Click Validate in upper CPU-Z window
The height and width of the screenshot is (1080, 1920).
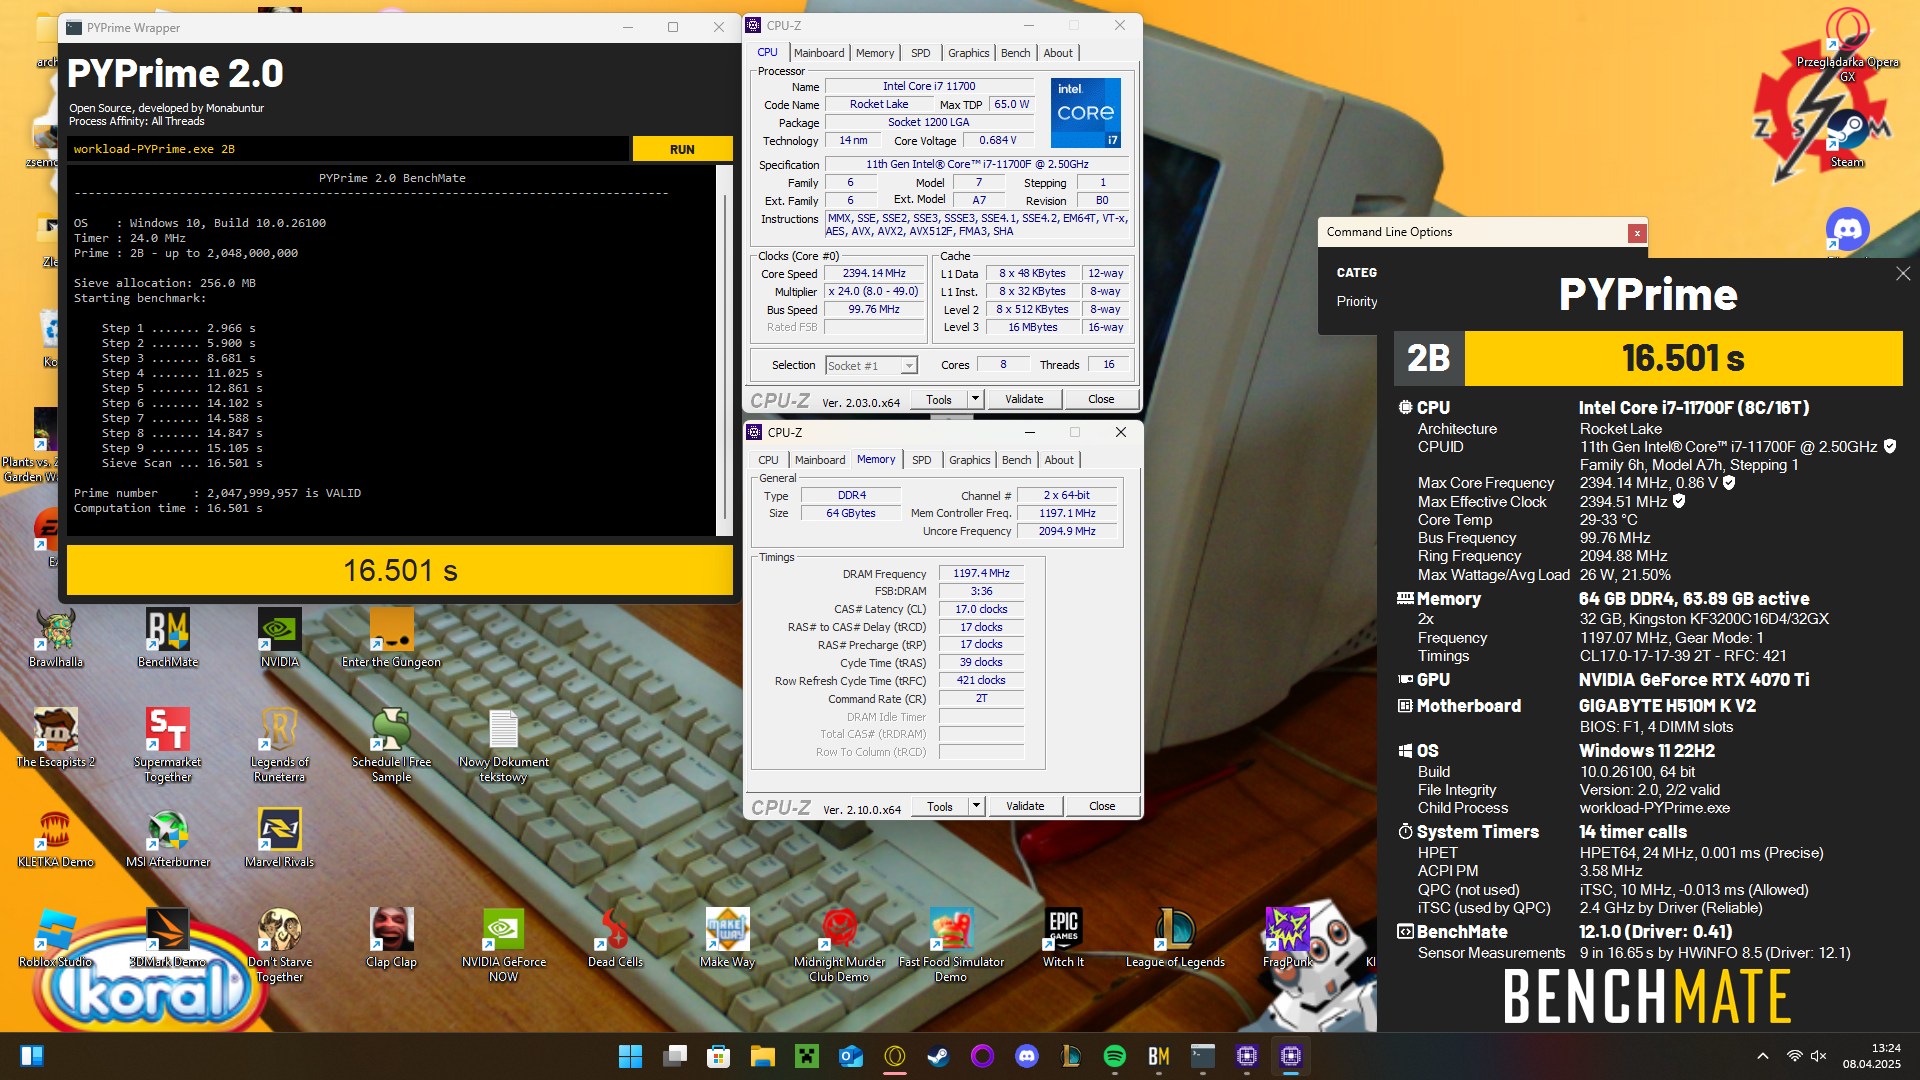pos(1024,399)
